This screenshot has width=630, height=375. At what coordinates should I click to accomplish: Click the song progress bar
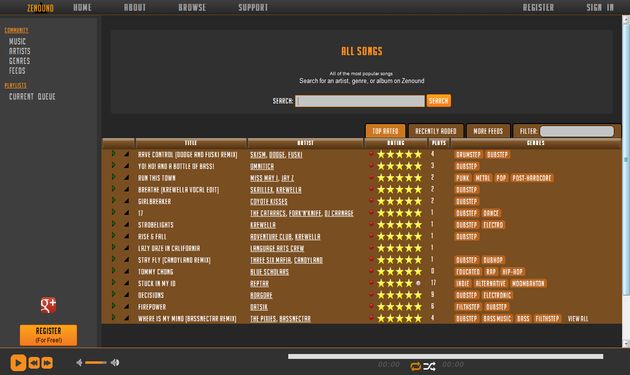click(445, 357)
